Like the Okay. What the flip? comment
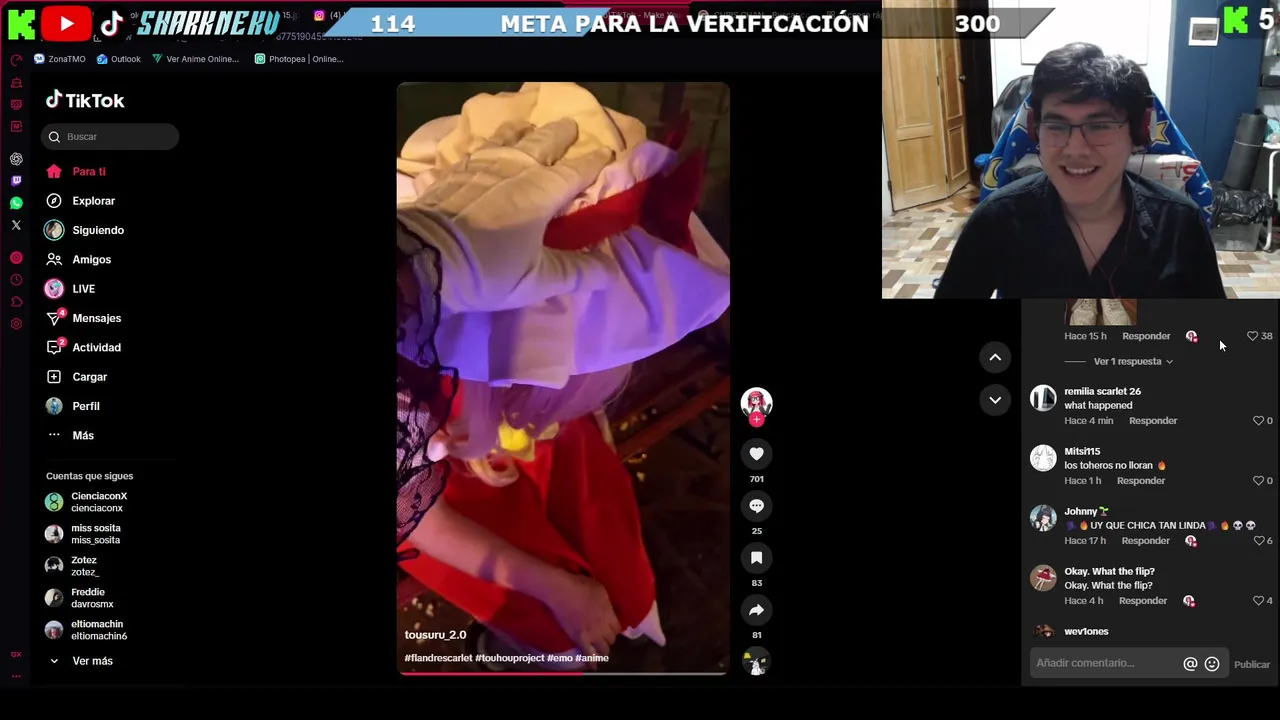 [1258, 601]
